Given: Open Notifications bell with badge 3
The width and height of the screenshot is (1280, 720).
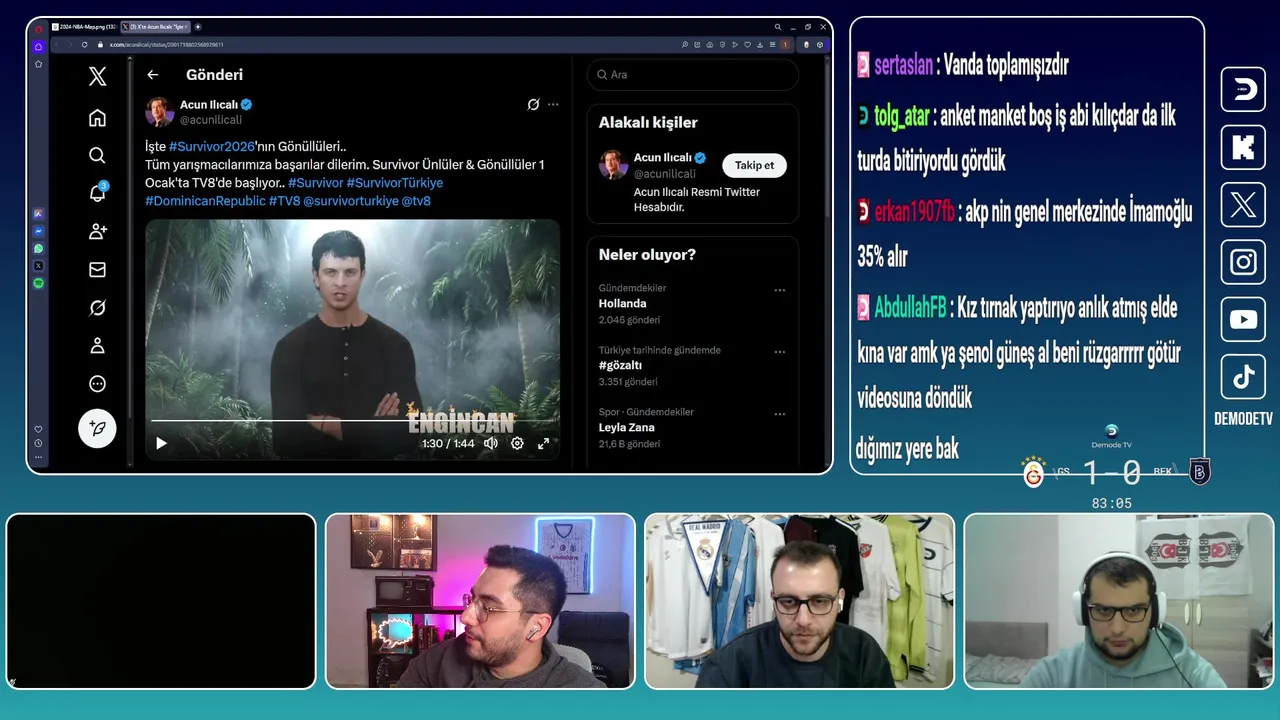Looking at the screenshot, I should tap(97, 193).
